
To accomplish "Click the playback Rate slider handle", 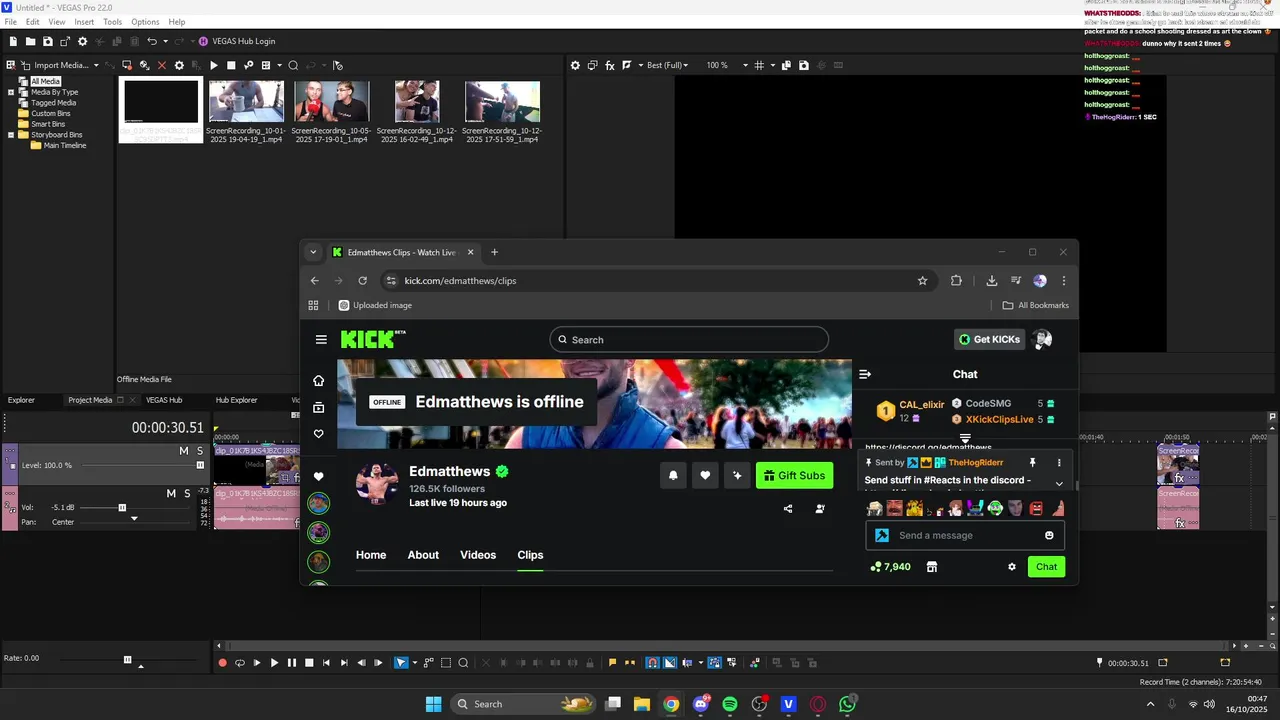I will pos(127,659).
